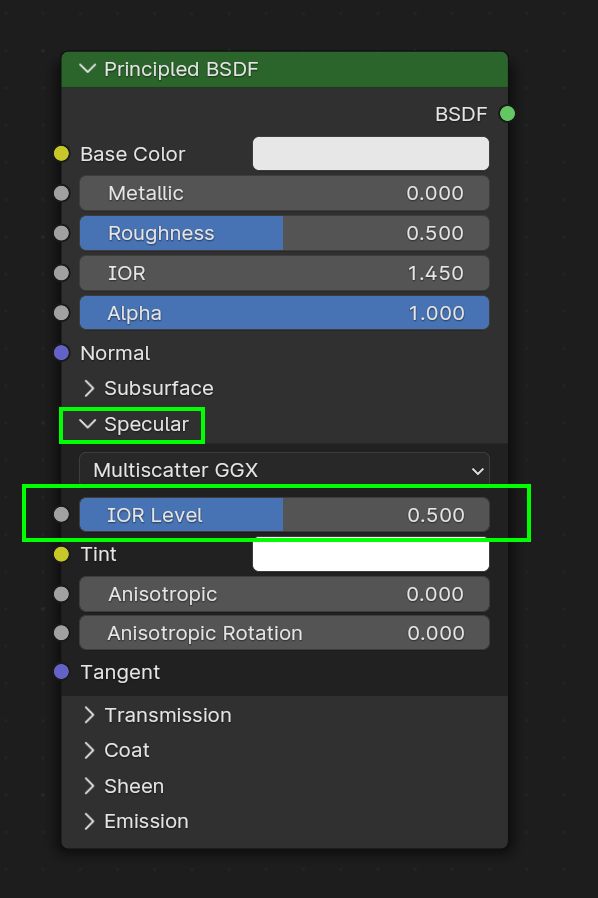Collapse the Specular section
The width and height of the screenshot is (598, 898).
[88, 425]
